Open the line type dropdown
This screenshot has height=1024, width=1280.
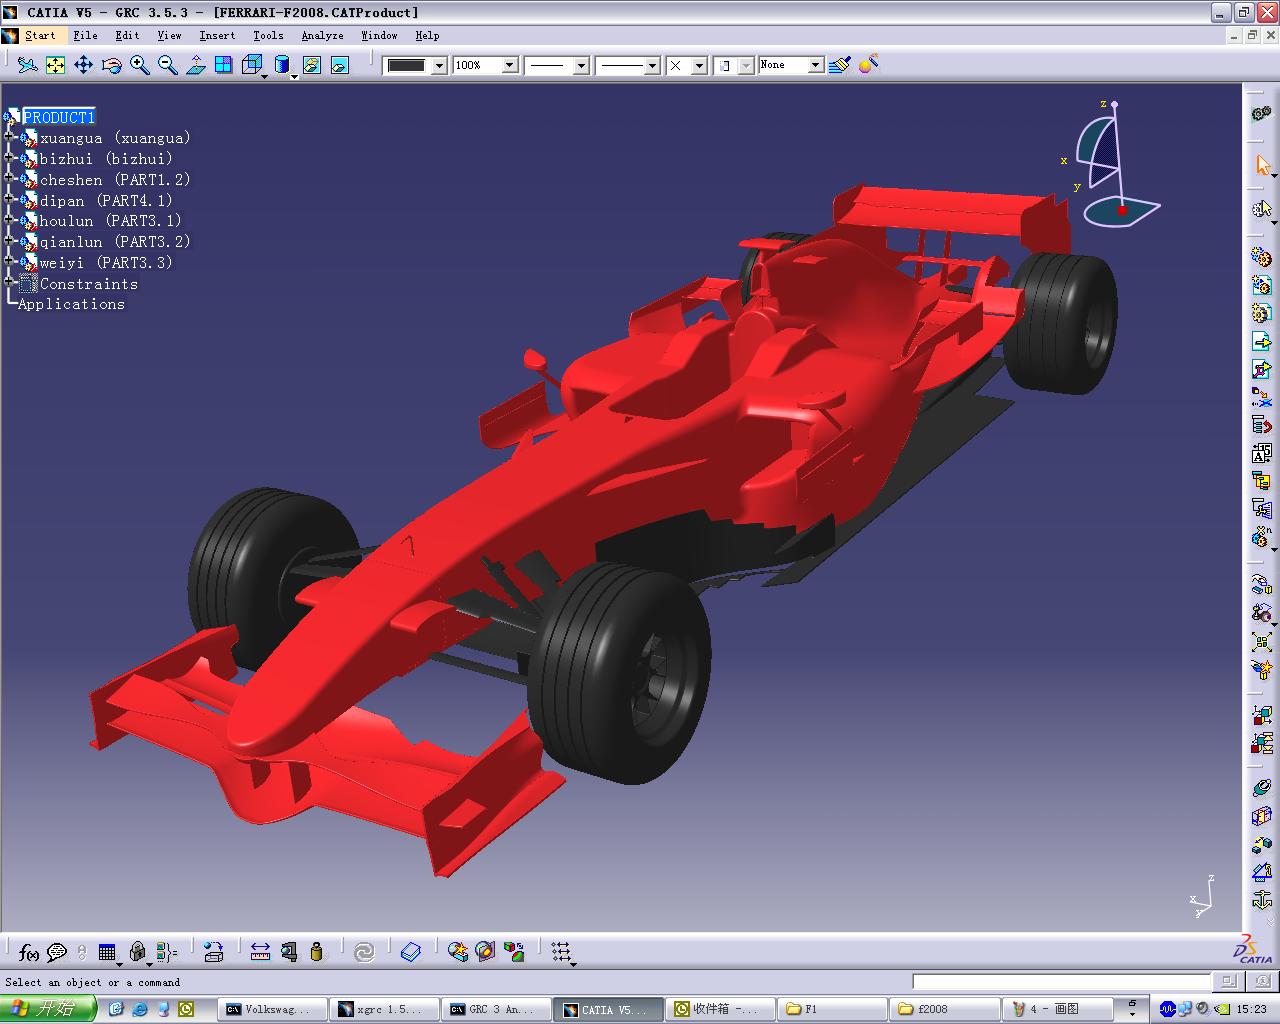pos(652,65)
